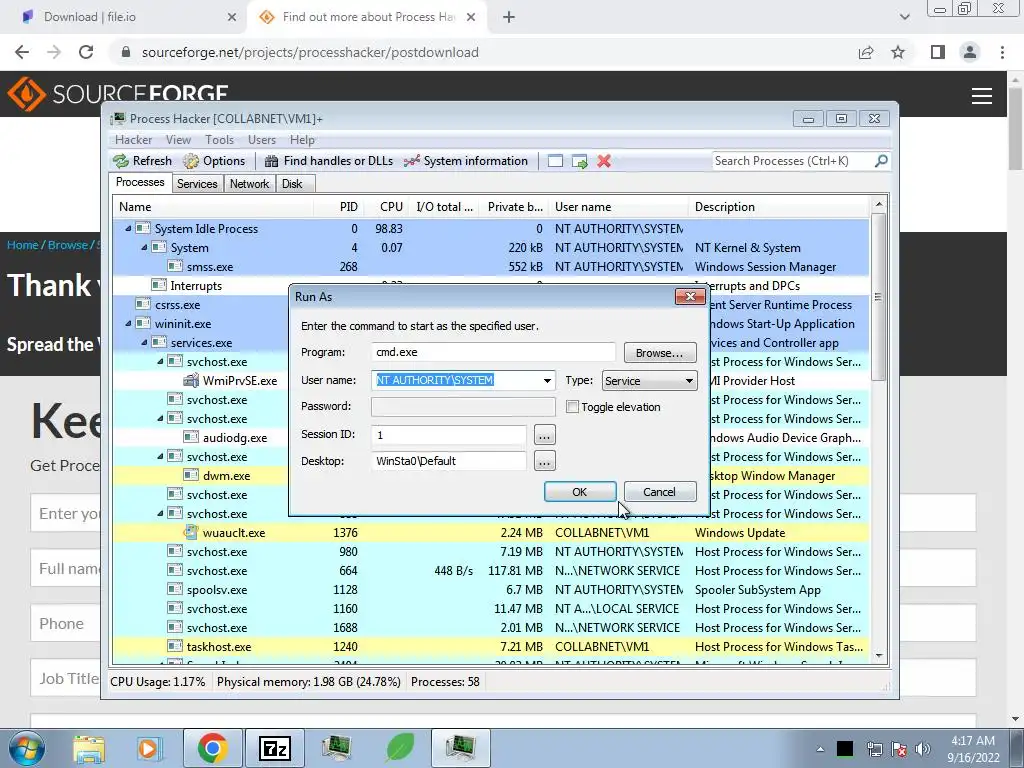The height and width of the screenshot is (768, 1024).
Task: Click the Desktop ellipsis button
Action: pos(545,461)
